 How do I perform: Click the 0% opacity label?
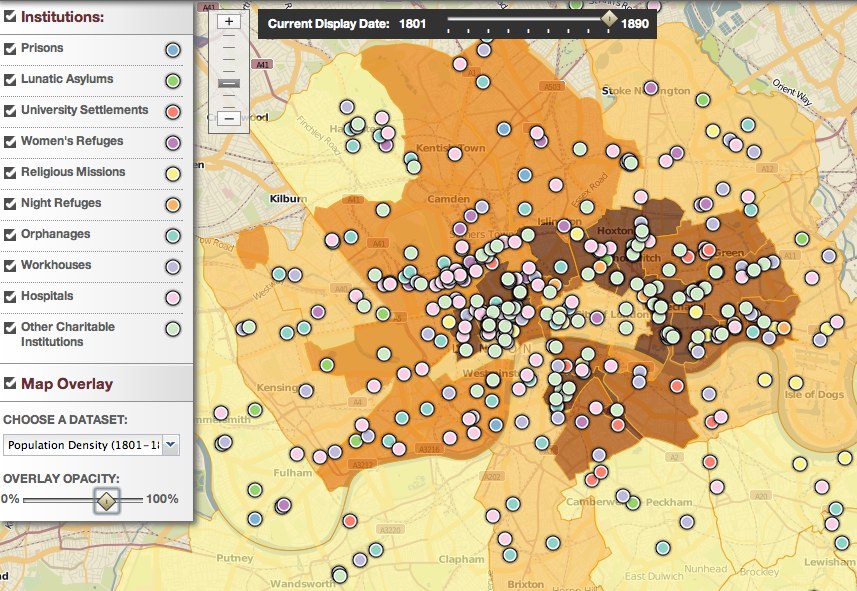click(10, 499)
